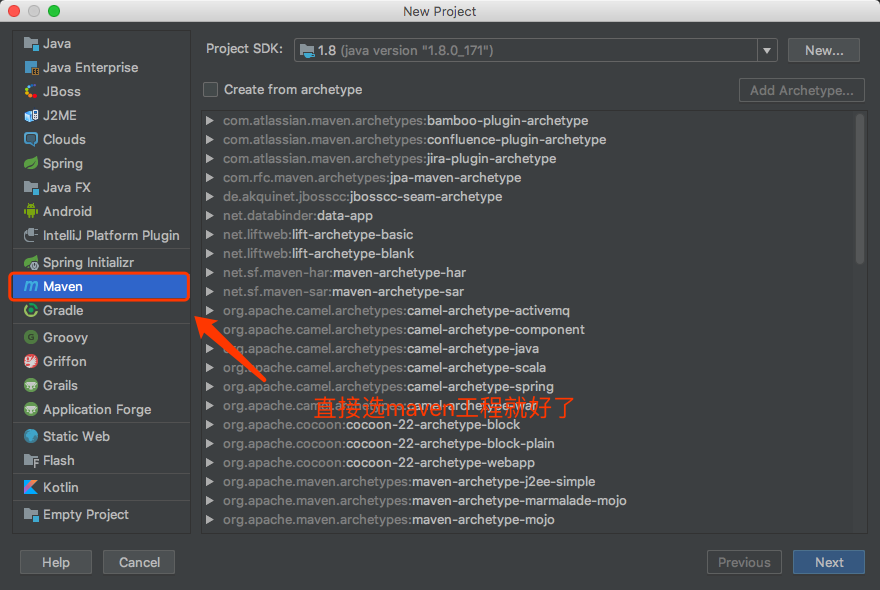Choose Kotlin label in project list
The image size is (880, 590).
(x=61, y=488)
